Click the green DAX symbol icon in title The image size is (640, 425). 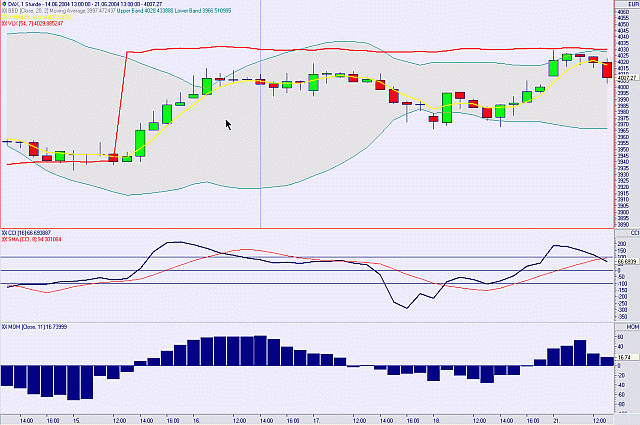tap(5, 4)
